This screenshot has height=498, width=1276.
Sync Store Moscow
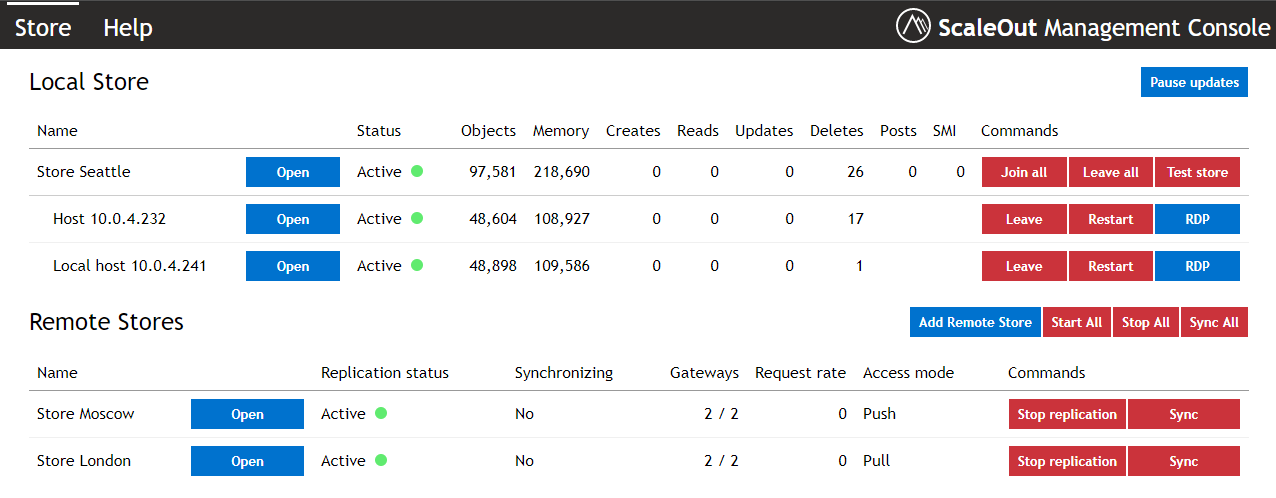point(1184,414)
